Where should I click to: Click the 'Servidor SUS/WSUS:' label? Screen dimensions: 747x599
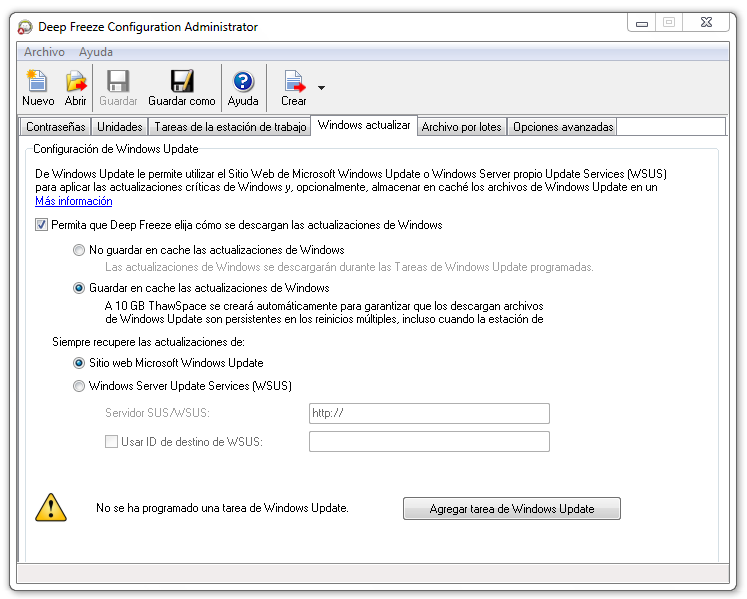coord(157,413)
